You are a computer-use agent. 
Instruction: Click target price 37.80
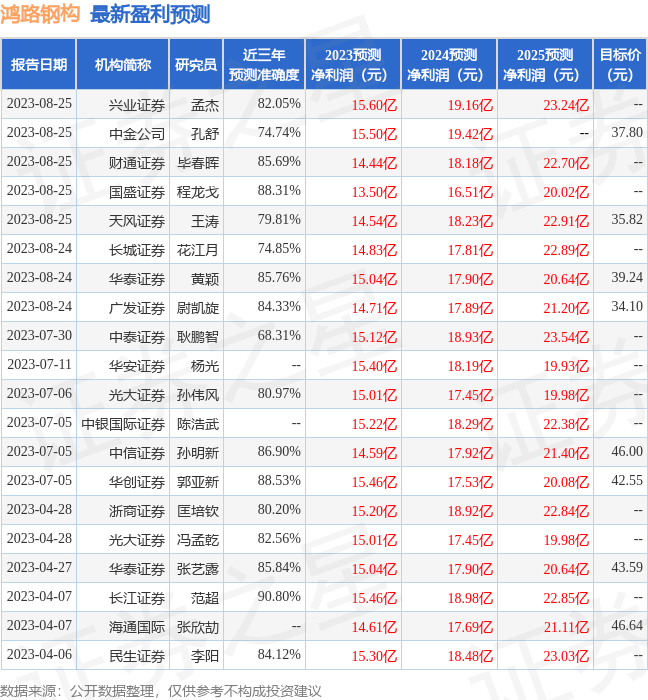tap(627, 133)
